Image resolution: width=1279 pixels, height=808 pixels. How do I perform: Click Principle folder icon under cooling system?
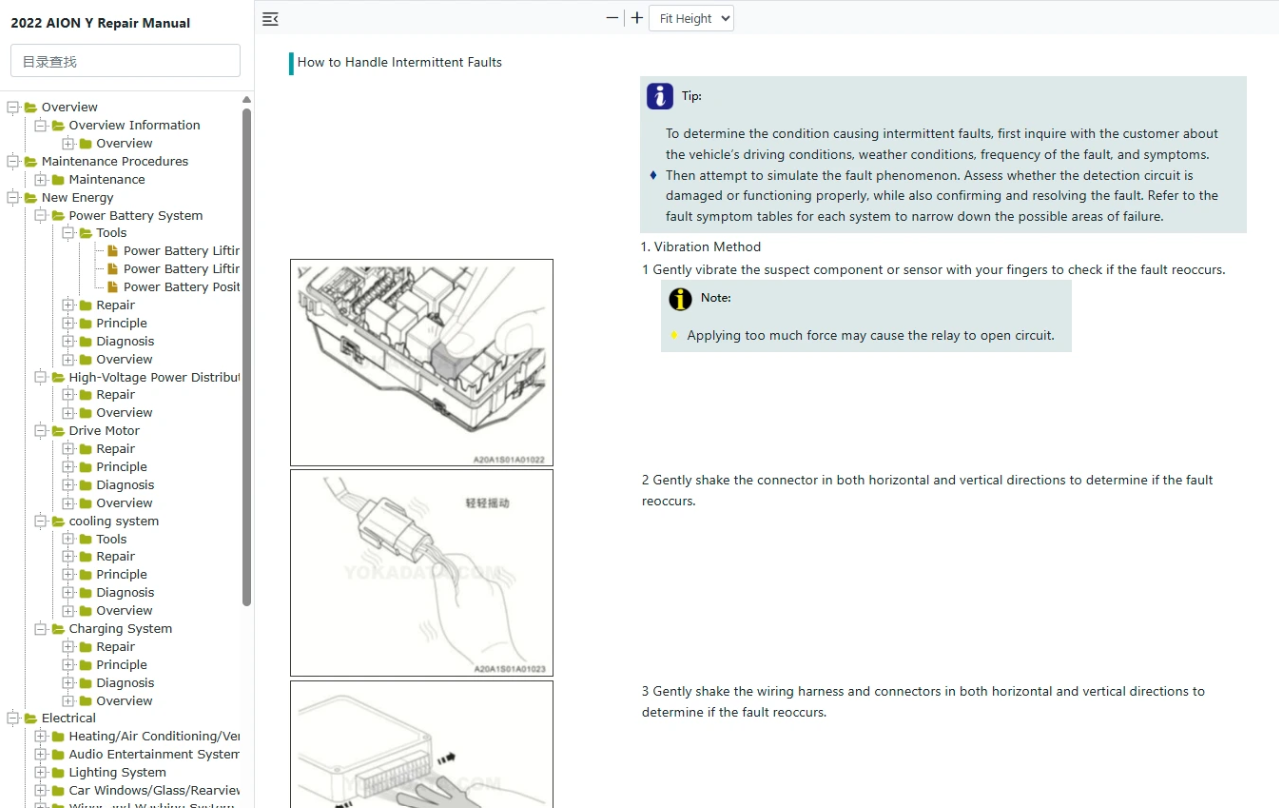point(86,575)
